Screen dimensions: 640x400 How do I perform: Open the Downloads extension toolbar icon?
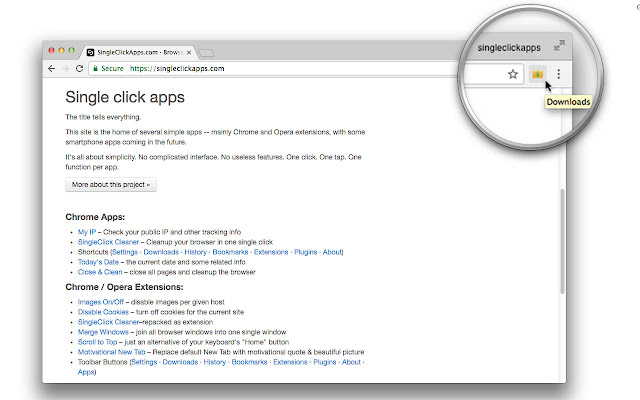538,74
